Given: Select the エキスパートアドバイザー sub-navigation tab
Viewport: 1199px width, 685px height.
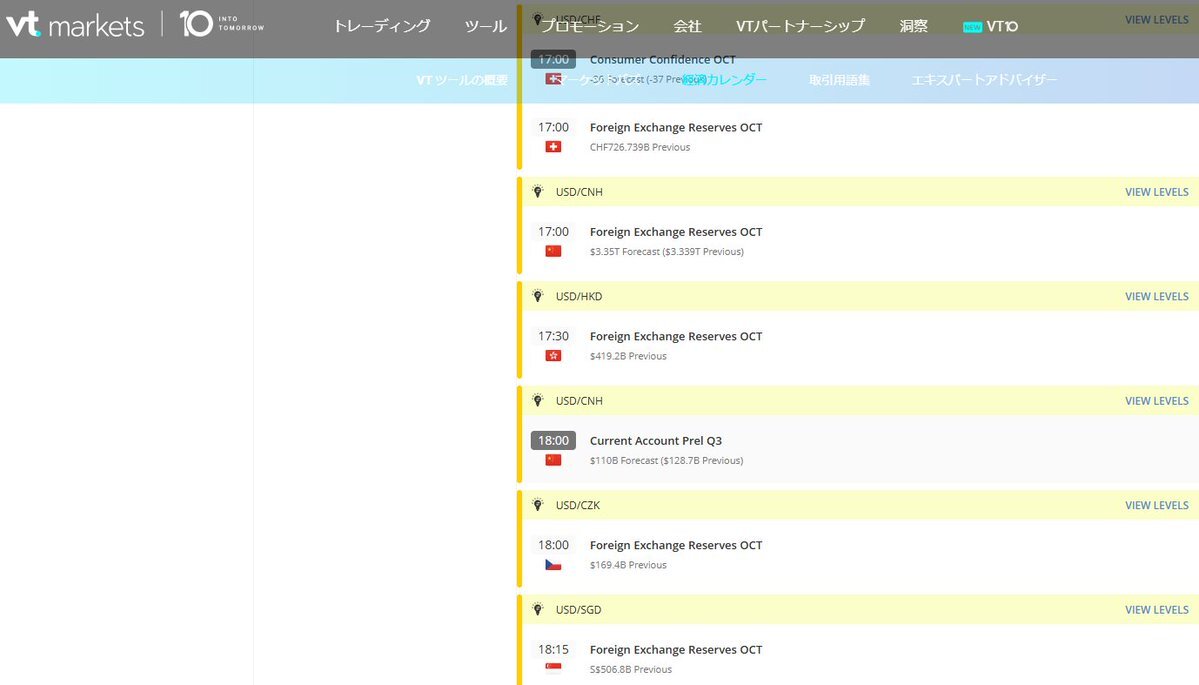Looking at the screenshot, I should tap(984, 80).
